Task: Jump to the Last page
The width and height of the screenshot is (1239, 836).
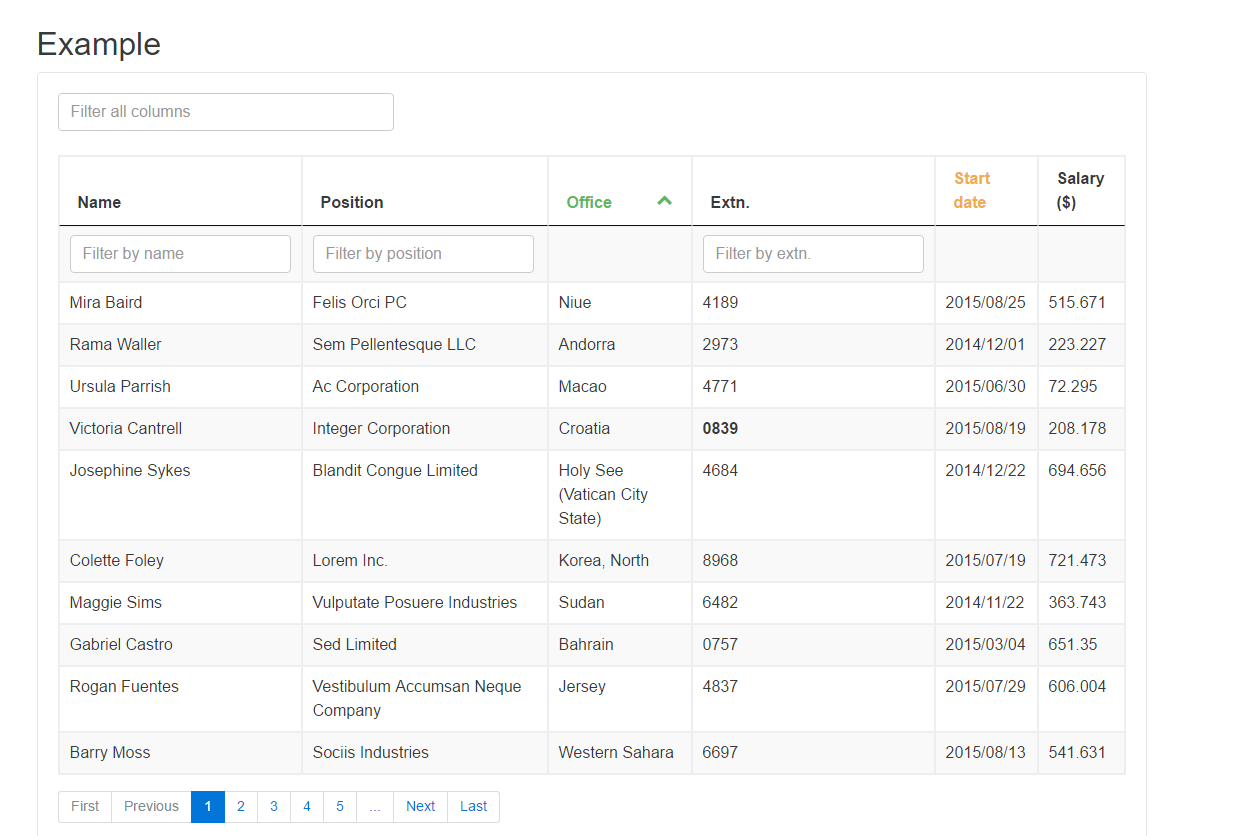Action: coord(474,807)
